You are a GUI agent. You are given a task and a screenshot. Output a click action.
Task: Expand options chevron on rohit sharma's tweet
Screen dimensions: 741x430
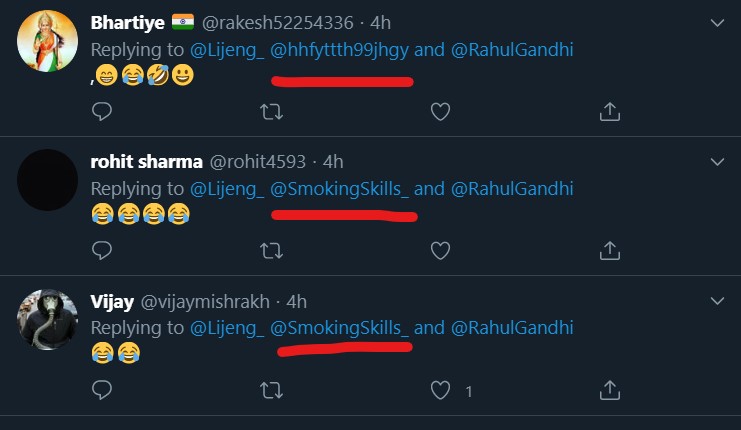[717, 161]
